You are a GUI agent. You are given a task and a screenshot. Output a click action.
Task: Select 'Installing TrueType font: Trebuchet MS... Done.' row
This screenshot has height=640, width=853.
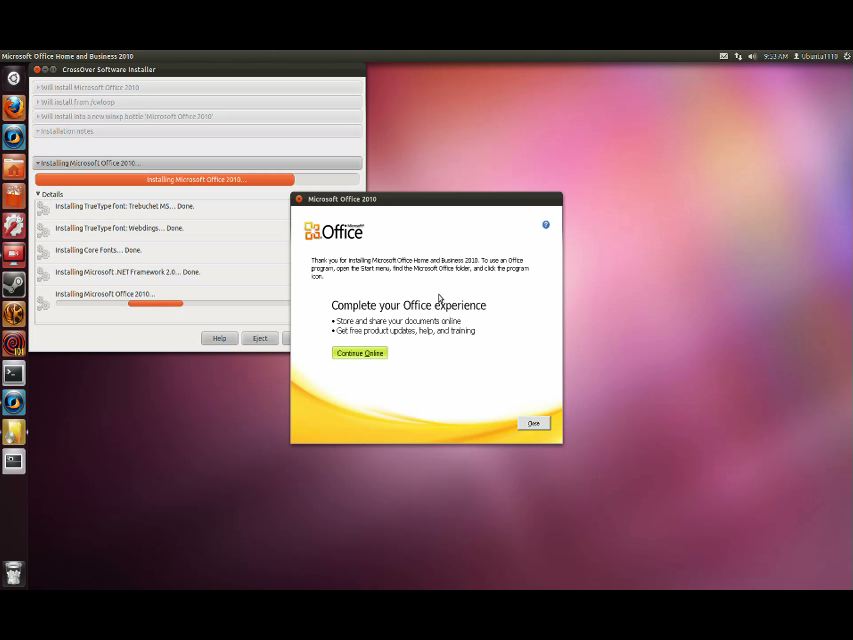pos(163,208)
